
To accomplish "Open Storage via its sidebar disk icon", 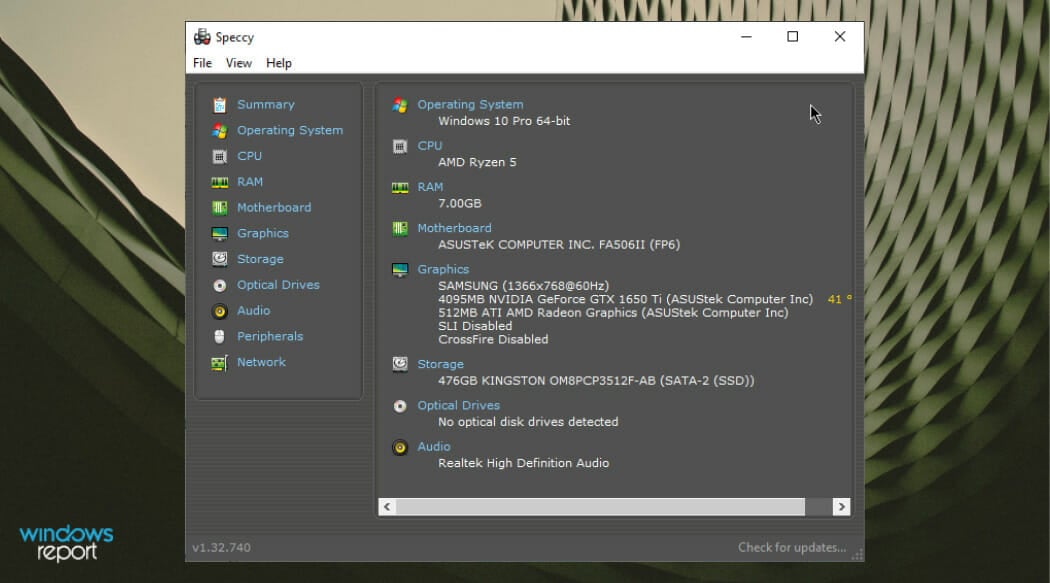I will (219, 259).
